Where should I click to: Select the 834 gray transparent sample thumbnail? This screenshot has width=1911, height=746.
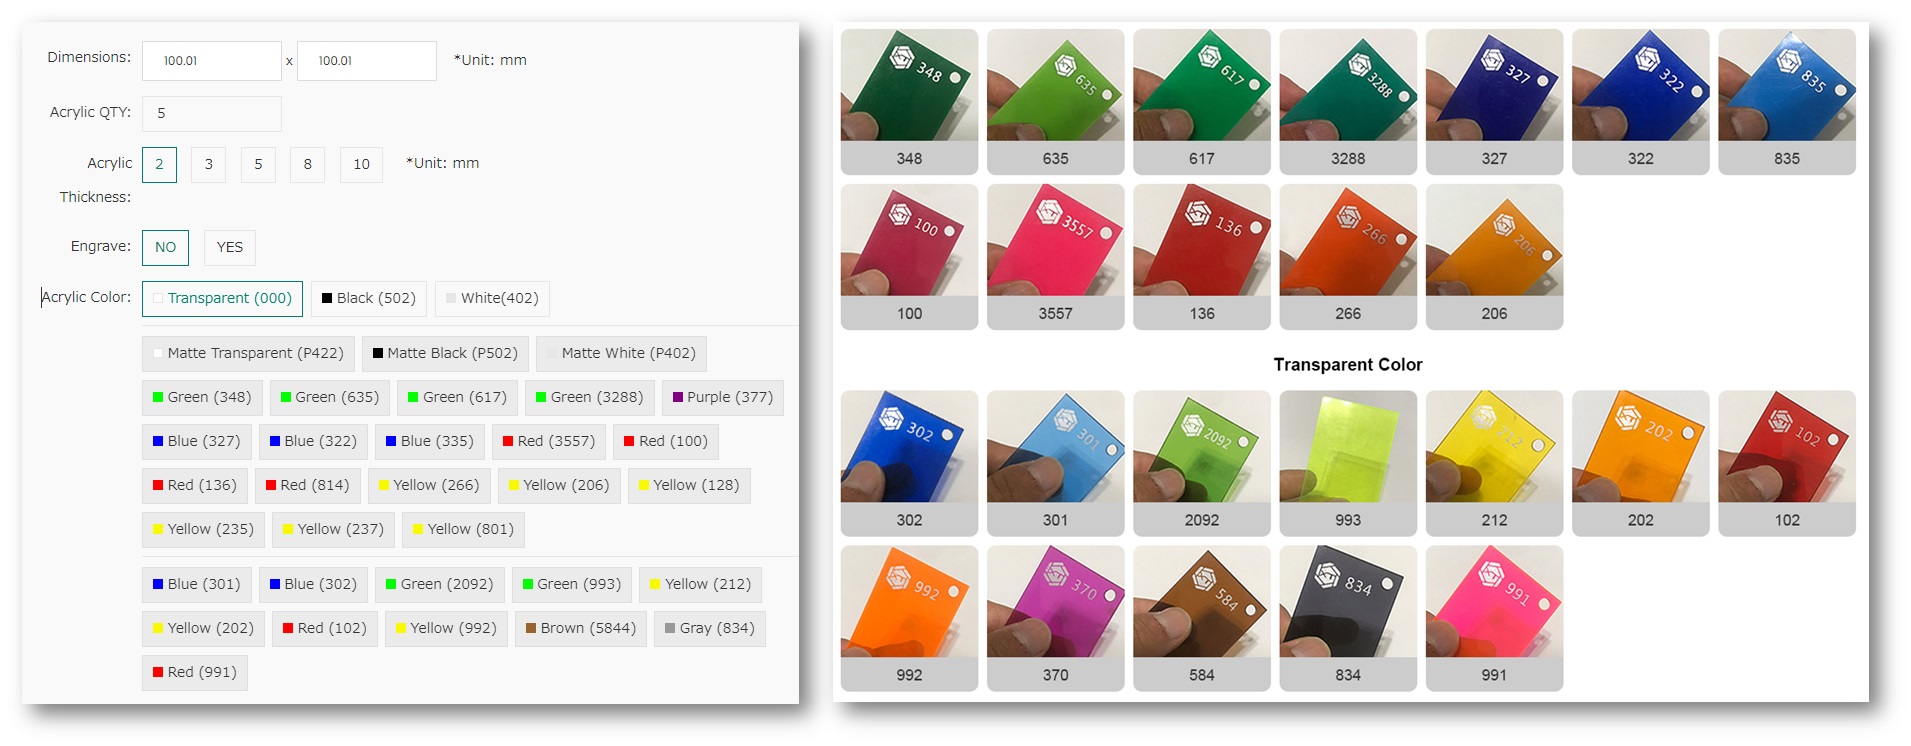coord(1348,618)
